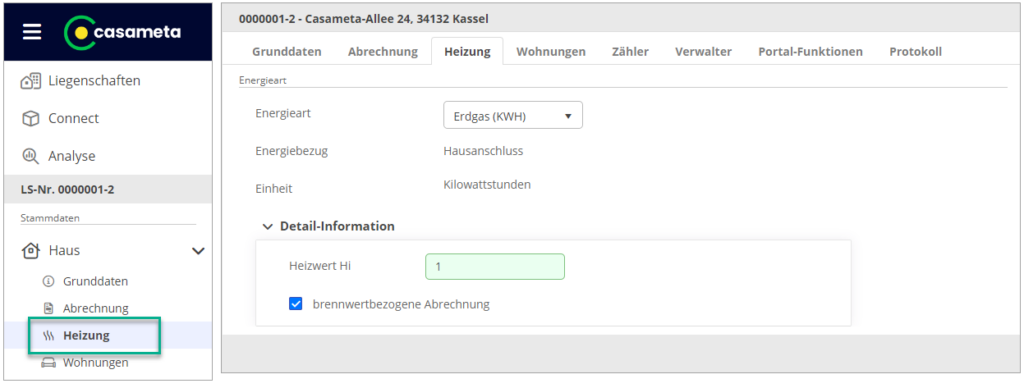Viewport: 1024px width, 388px height.
Task: Click the Abrechnung document icon in sidebar
Action: coord(48,308)
